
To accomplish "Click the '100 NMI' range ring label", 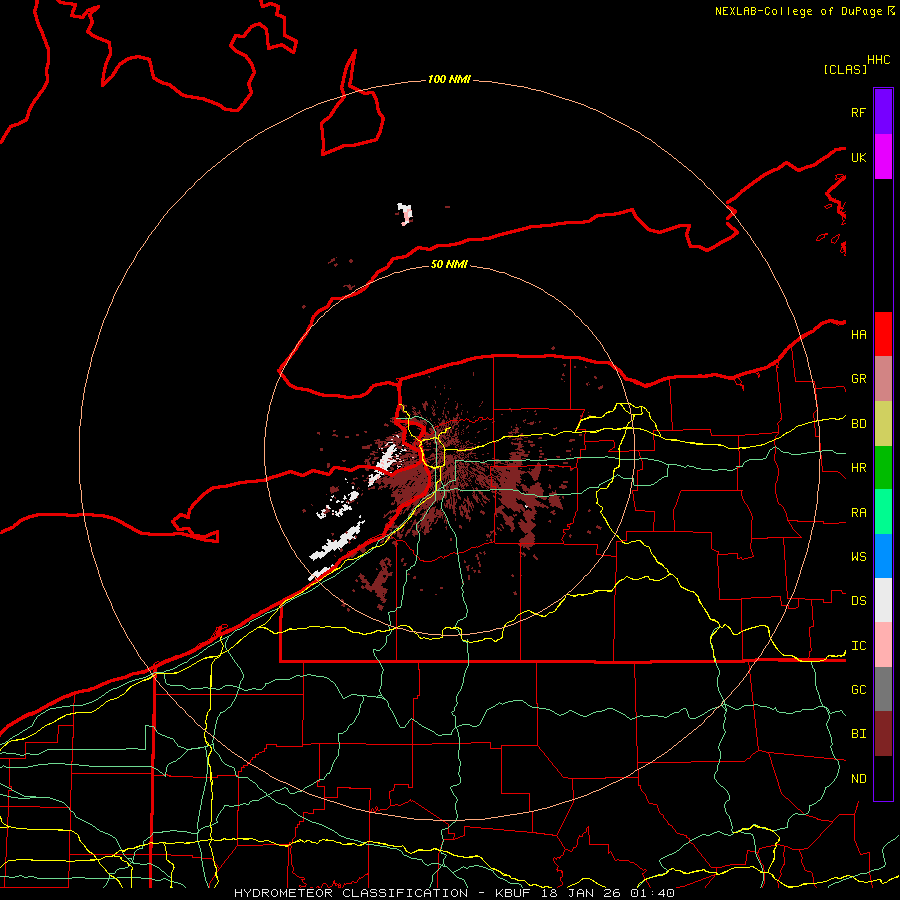I will [x=449, y=79].
